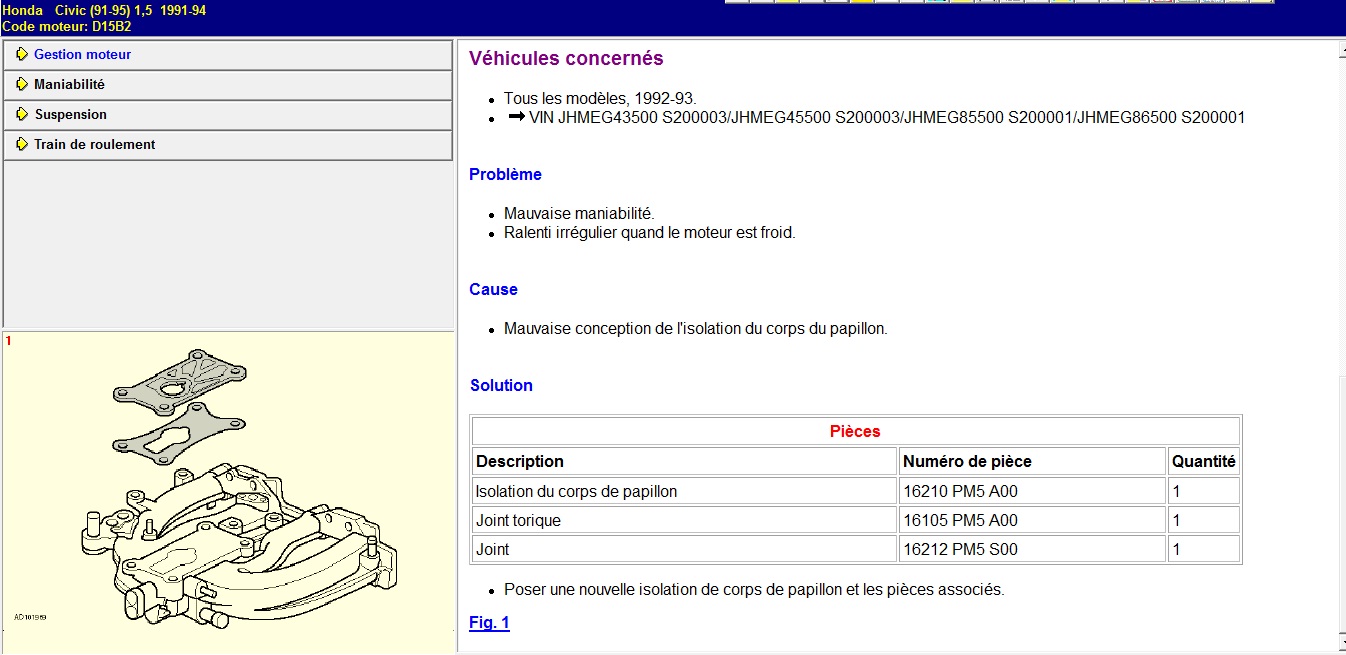The image size is (1346, 655).
Task: Open the Gestion moteur section
Action: pos(82,55)
